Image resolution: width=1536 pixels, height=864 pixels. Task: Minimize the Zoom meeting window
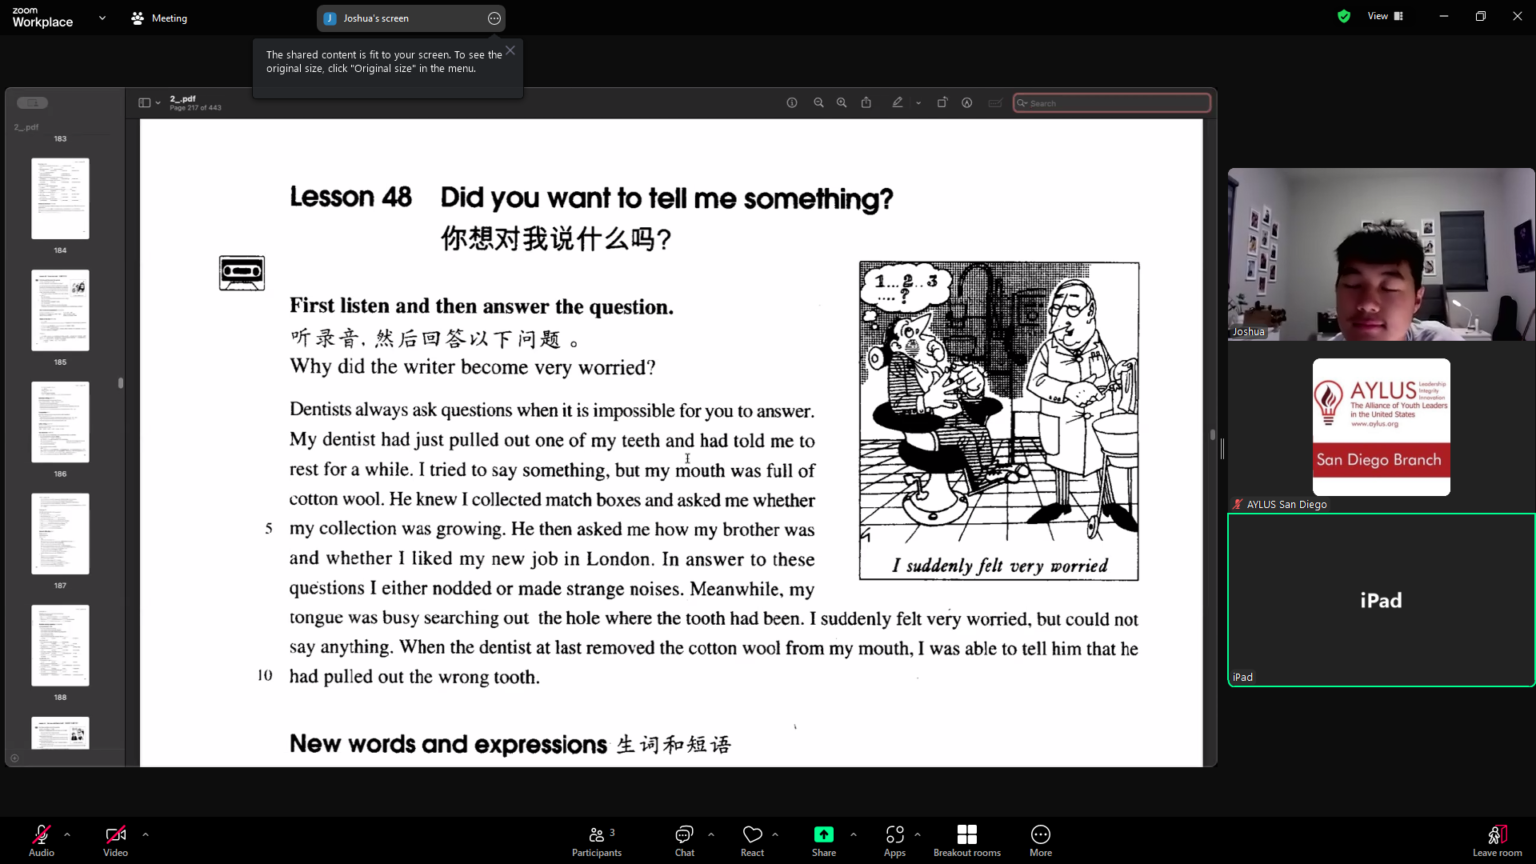pos(1444,16)
